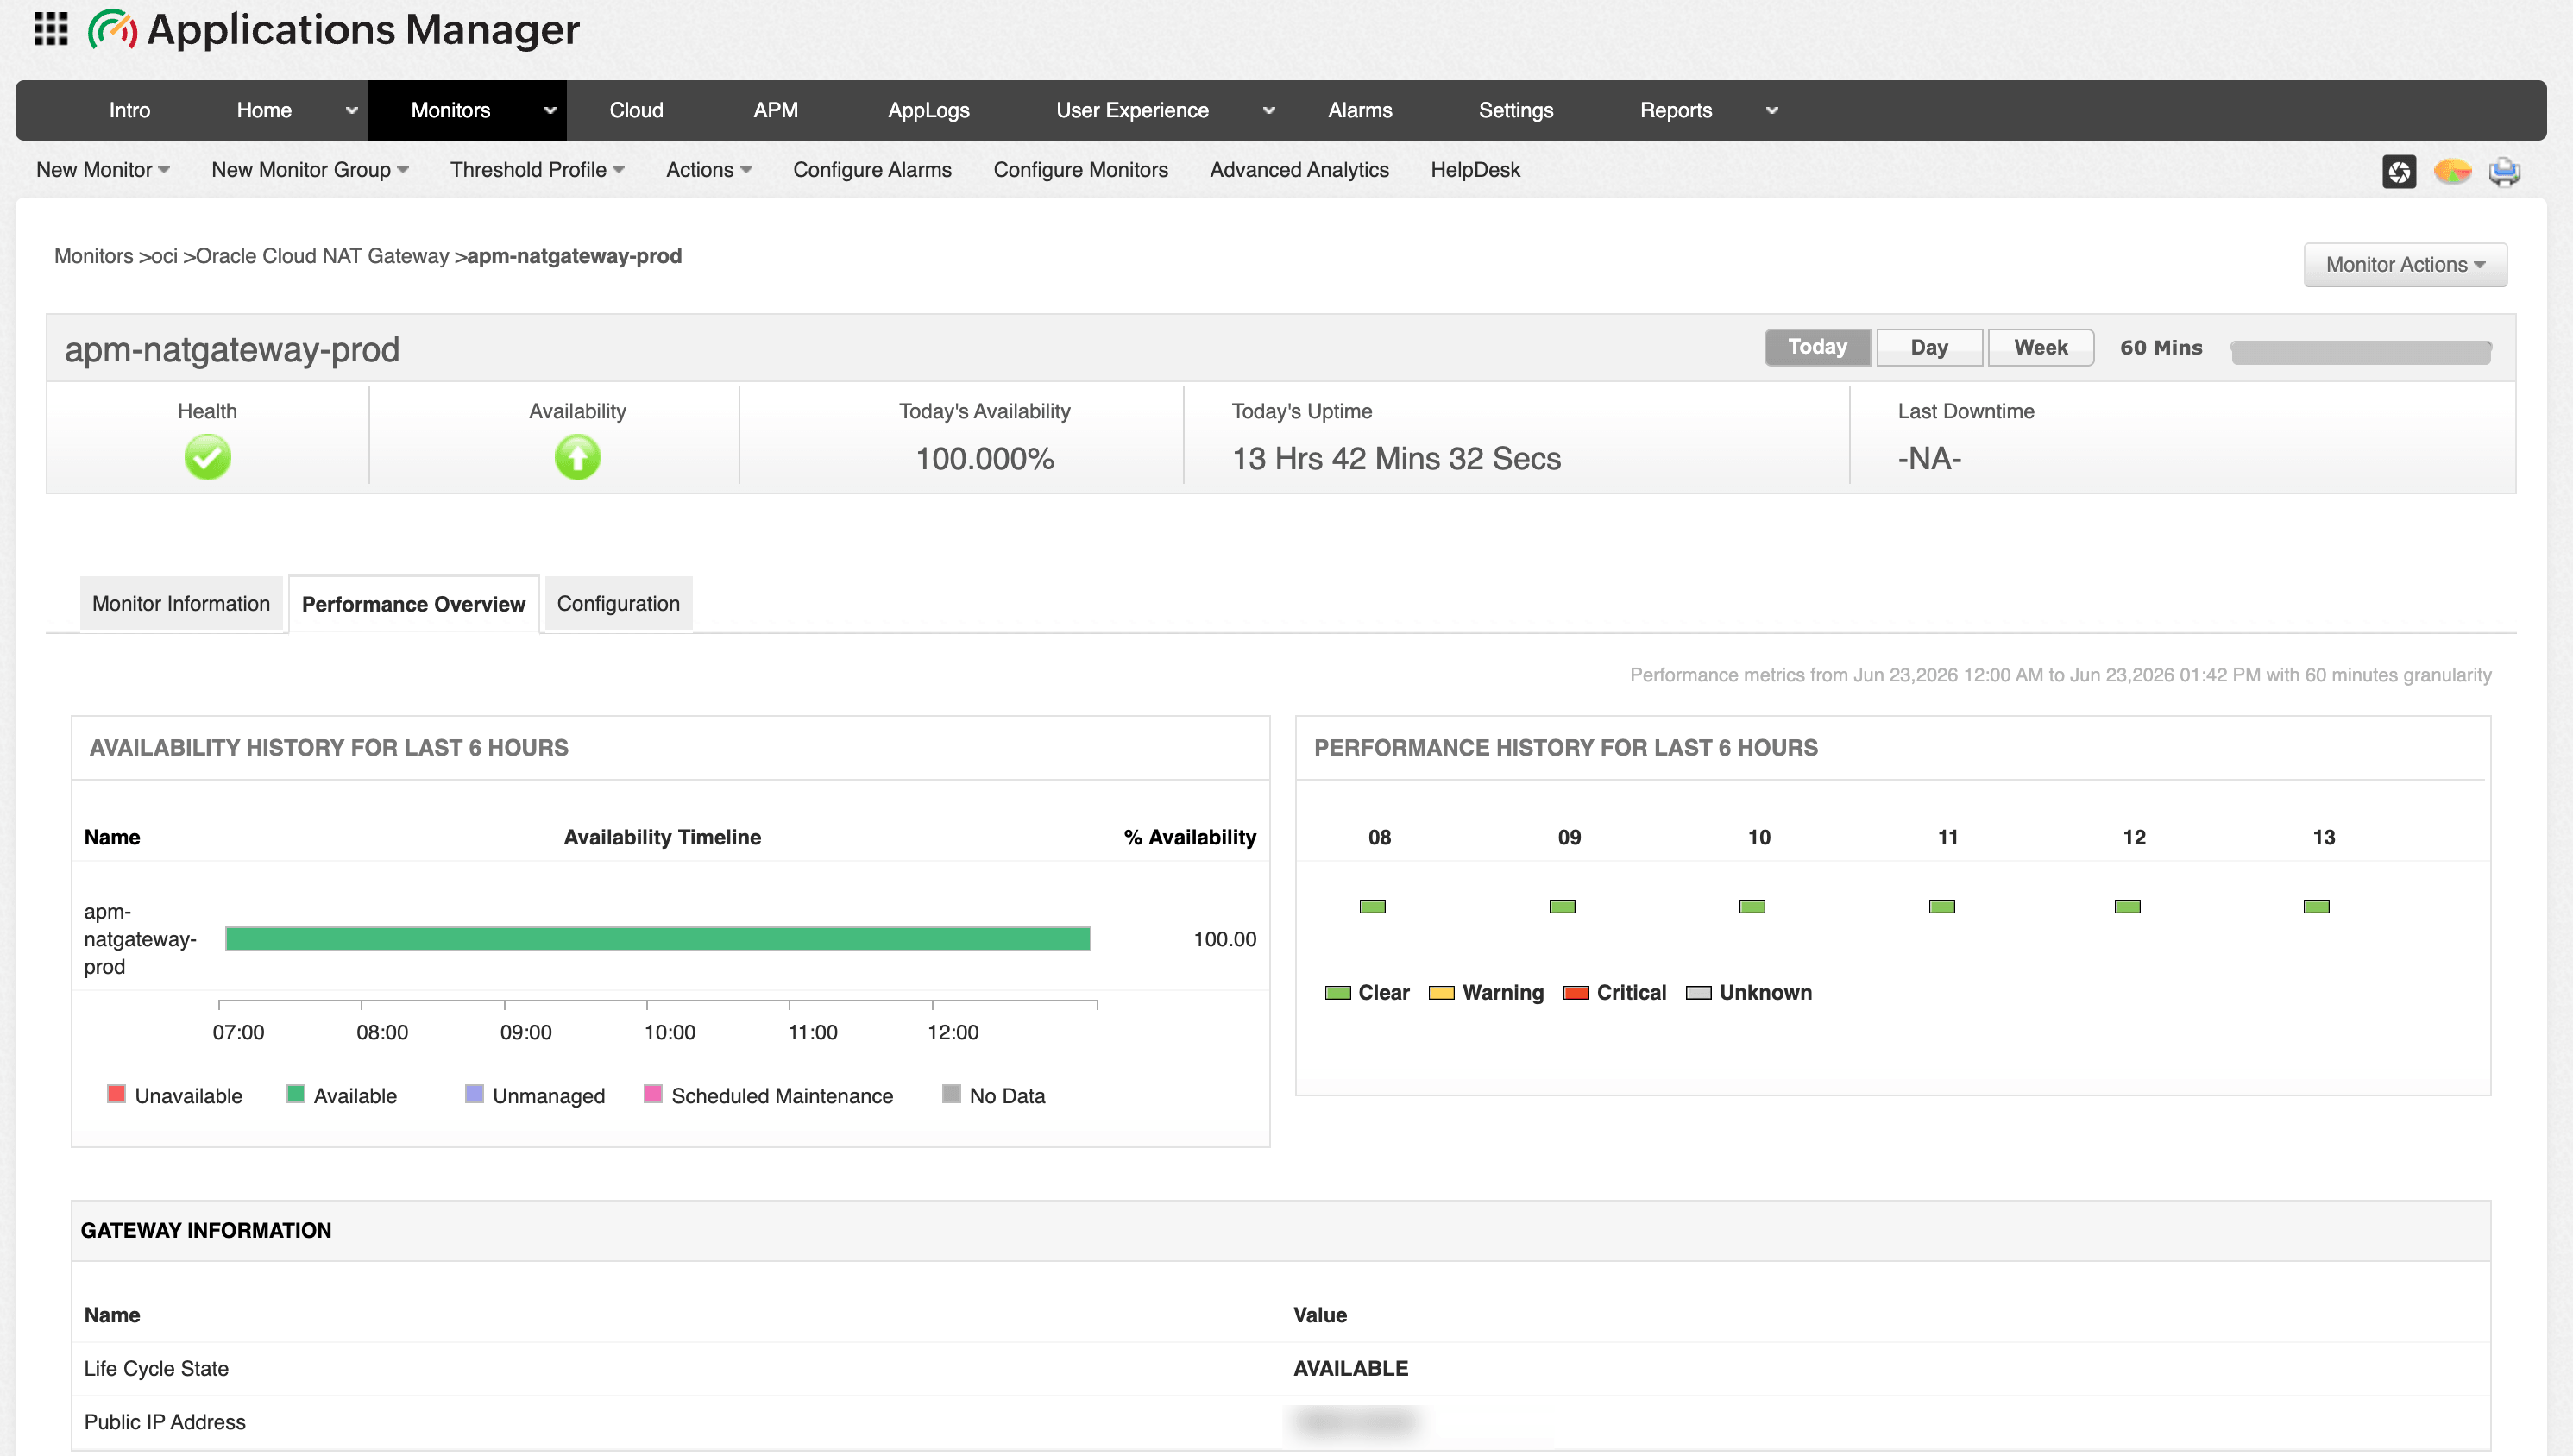Click the Last Downtime -NA- value
2573x1456 pixels.
1929,458
